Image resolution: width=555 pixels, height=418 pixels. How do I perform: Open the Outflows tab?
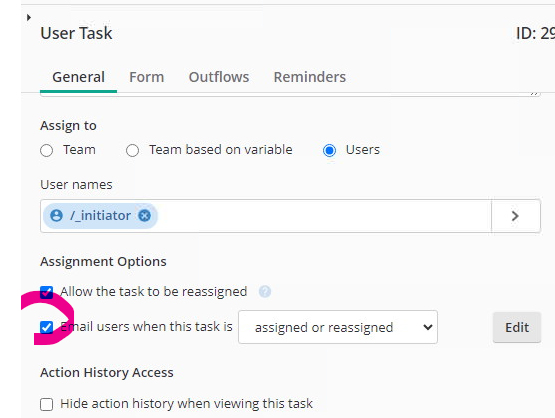(x=219, y=77)
